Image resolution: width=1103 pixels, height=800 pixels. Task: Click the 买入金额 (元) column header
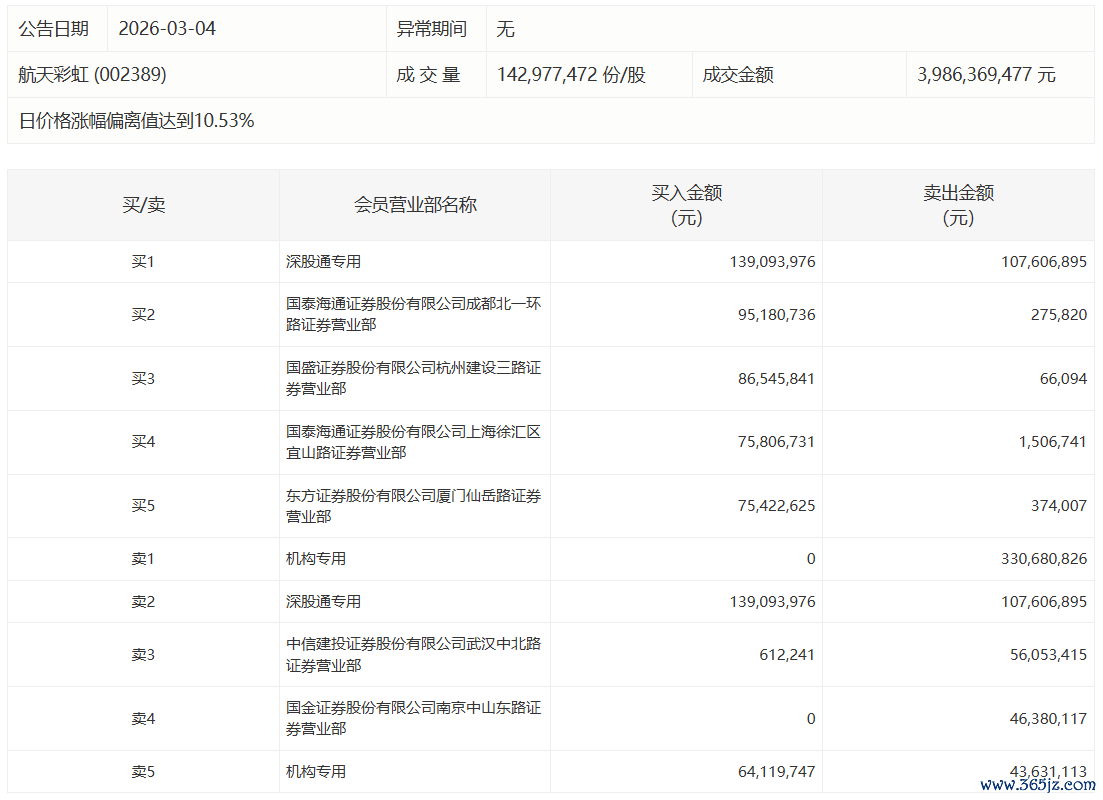687,205
